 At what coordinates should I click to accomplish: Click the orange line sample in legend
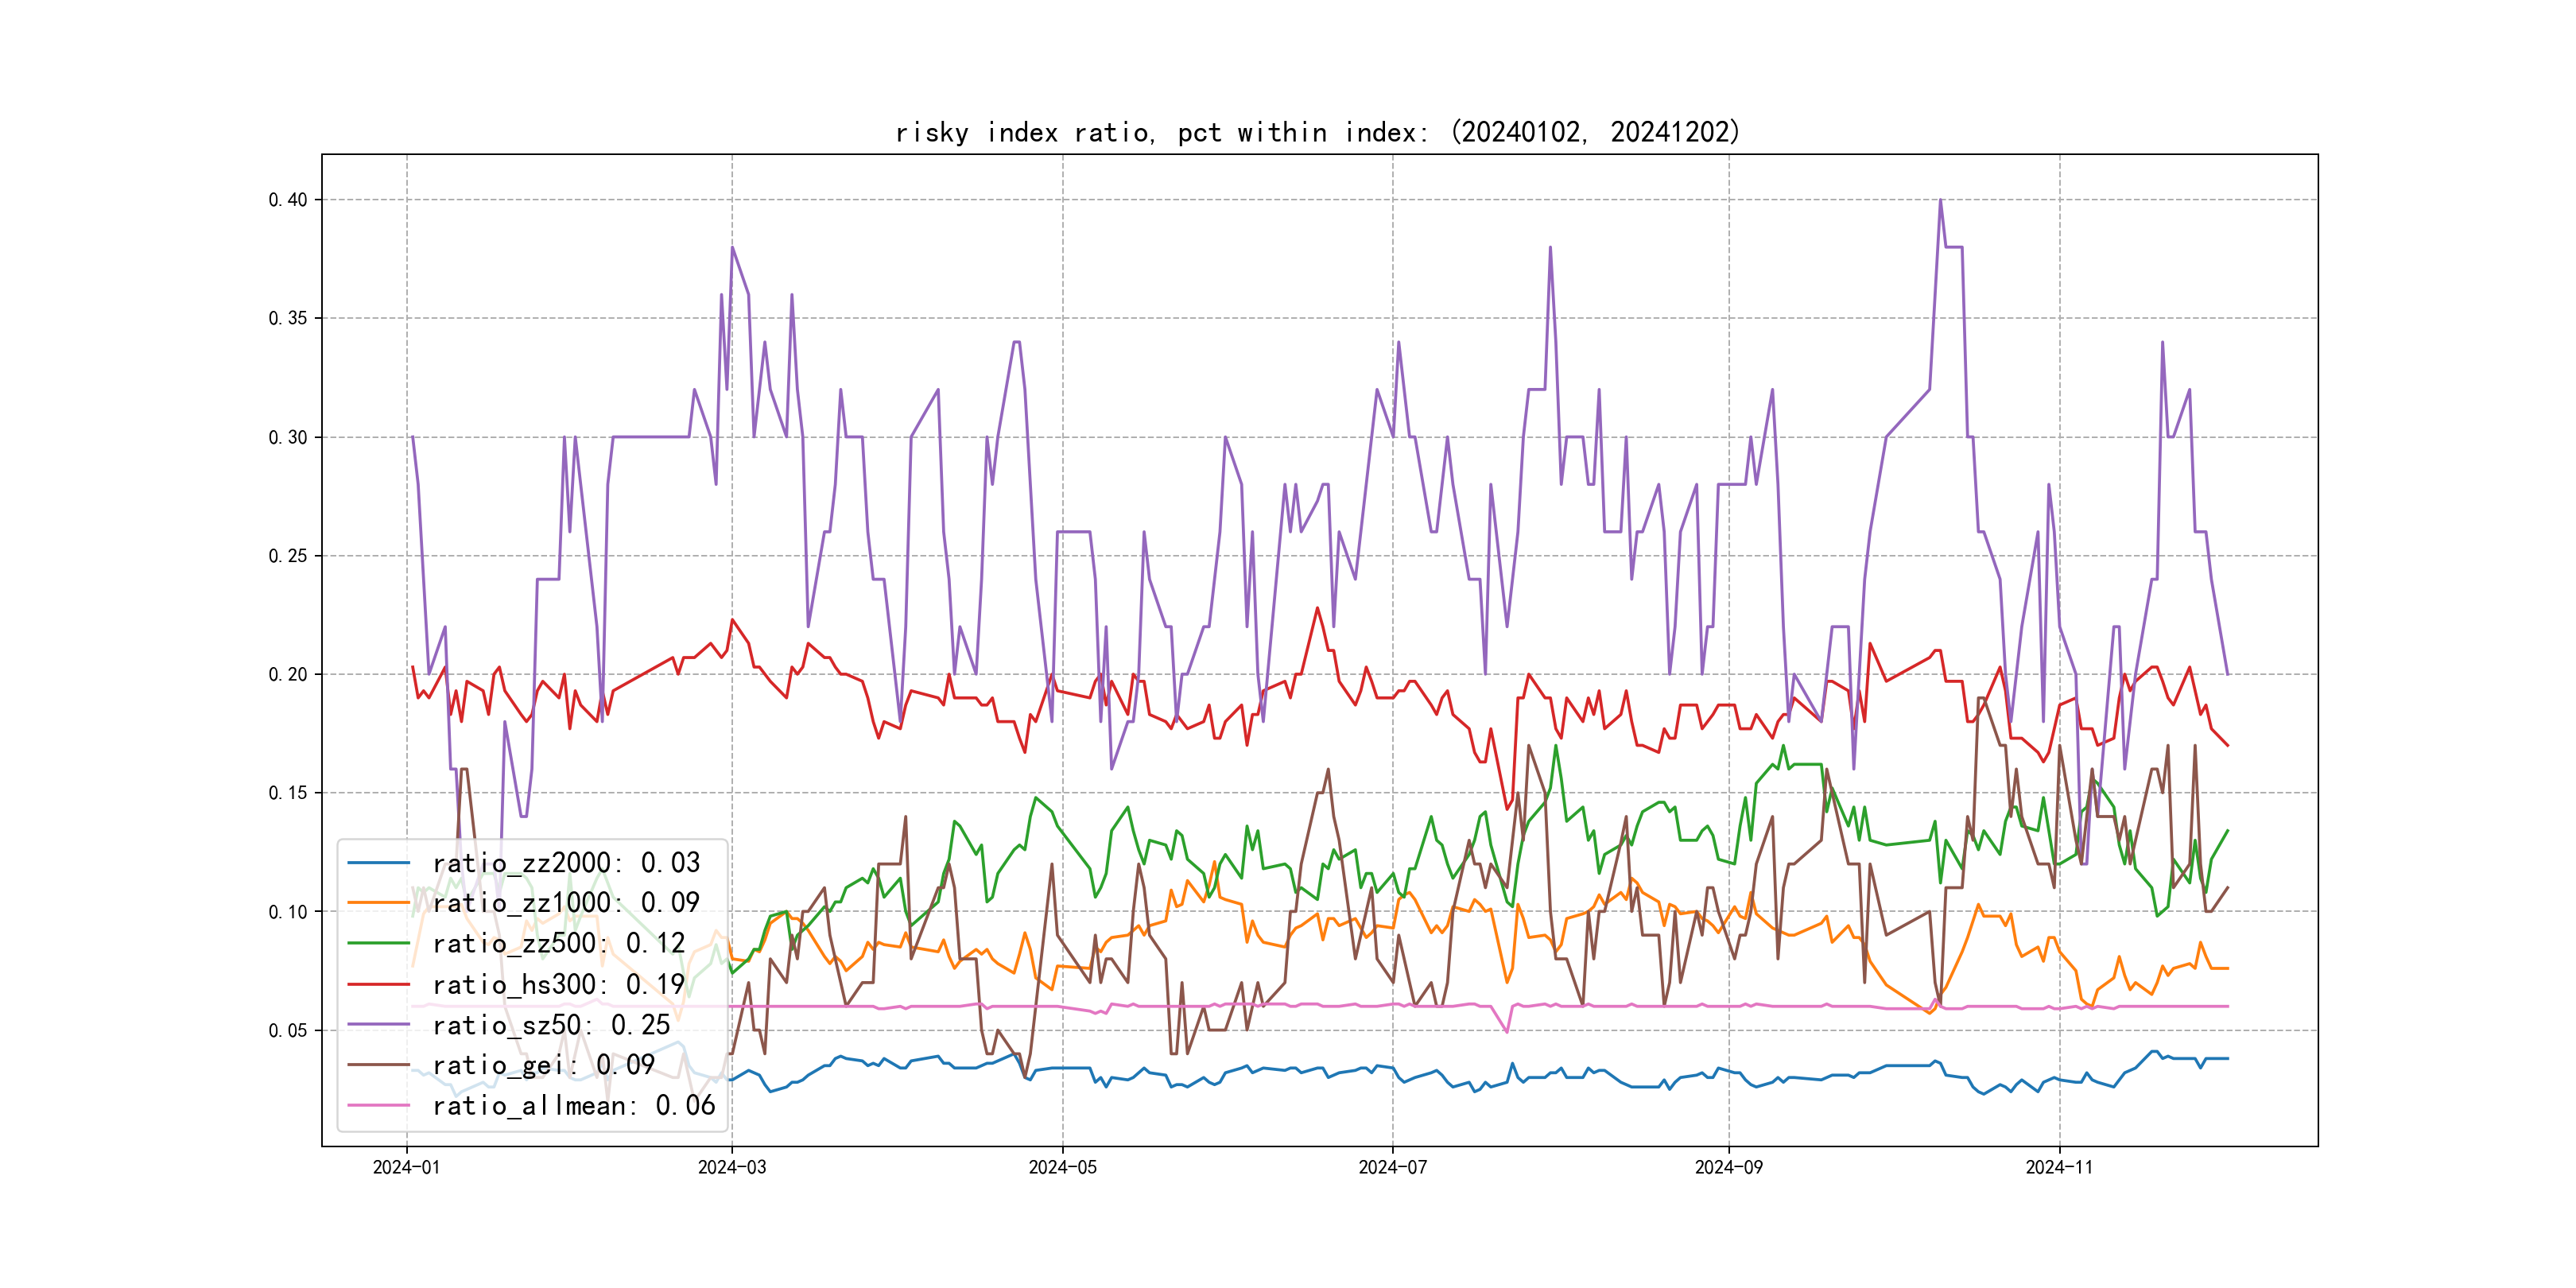[379, 903]
